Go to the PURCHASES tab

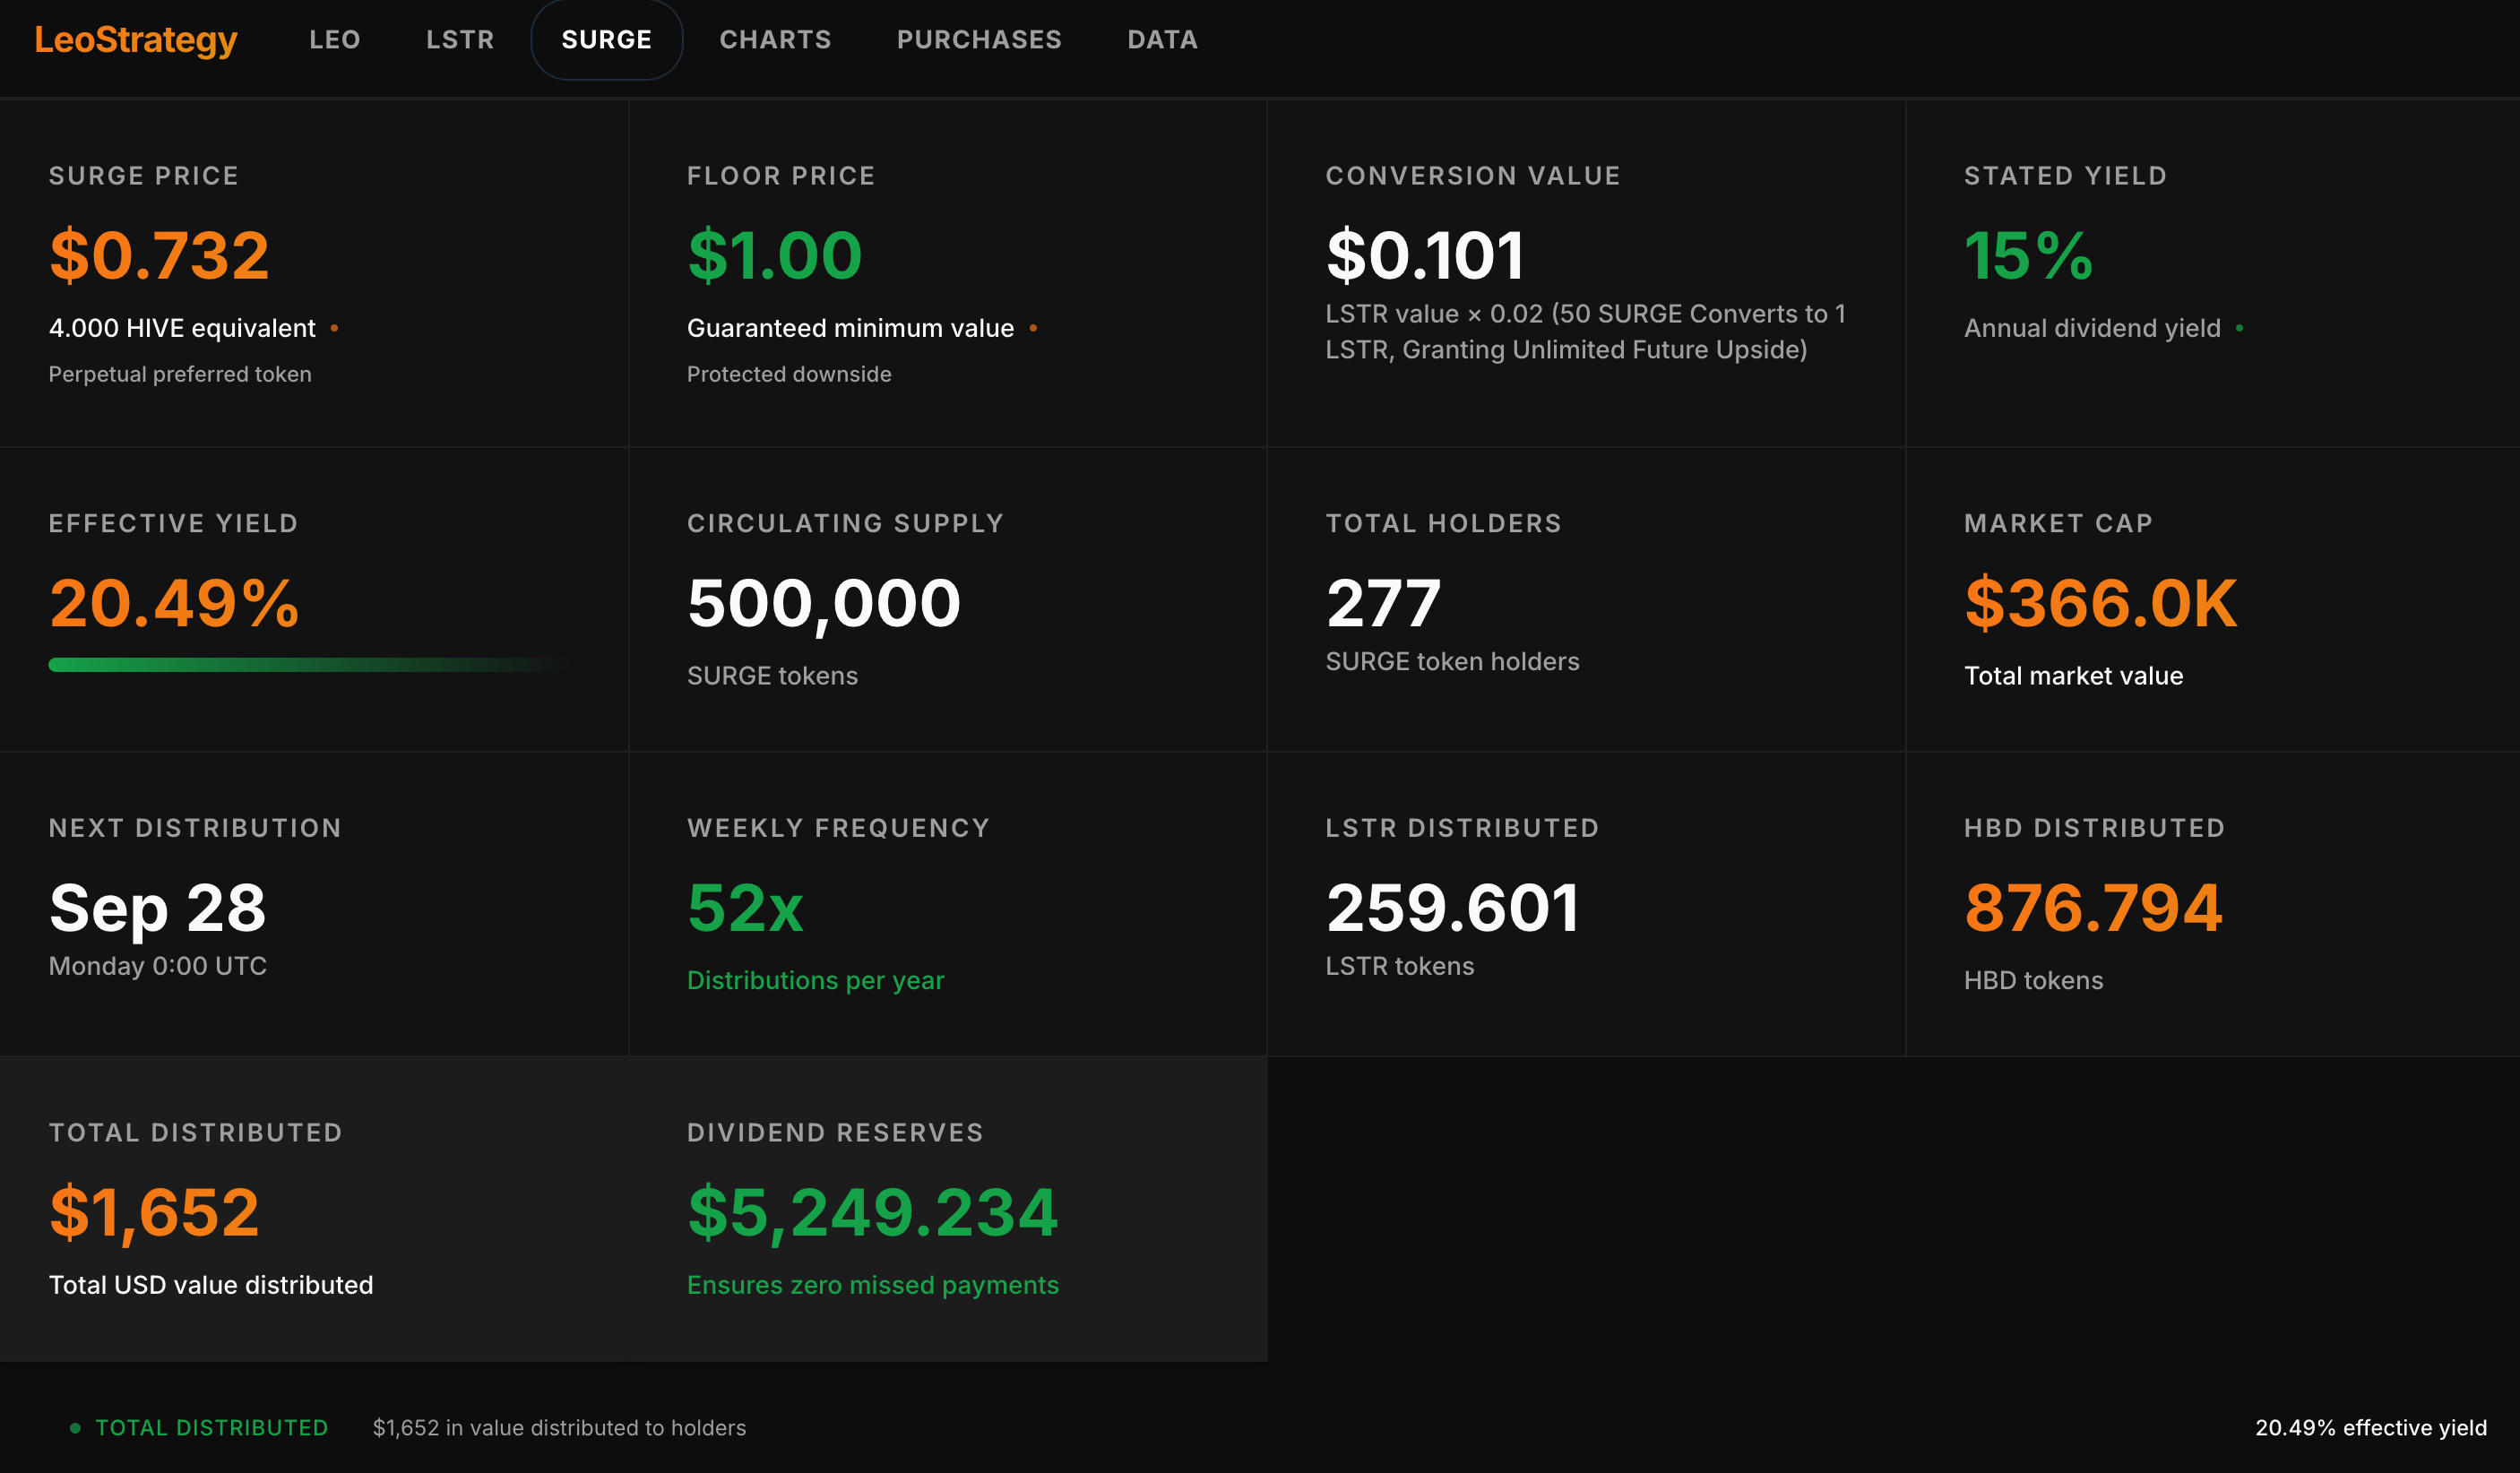click(979, 40)
